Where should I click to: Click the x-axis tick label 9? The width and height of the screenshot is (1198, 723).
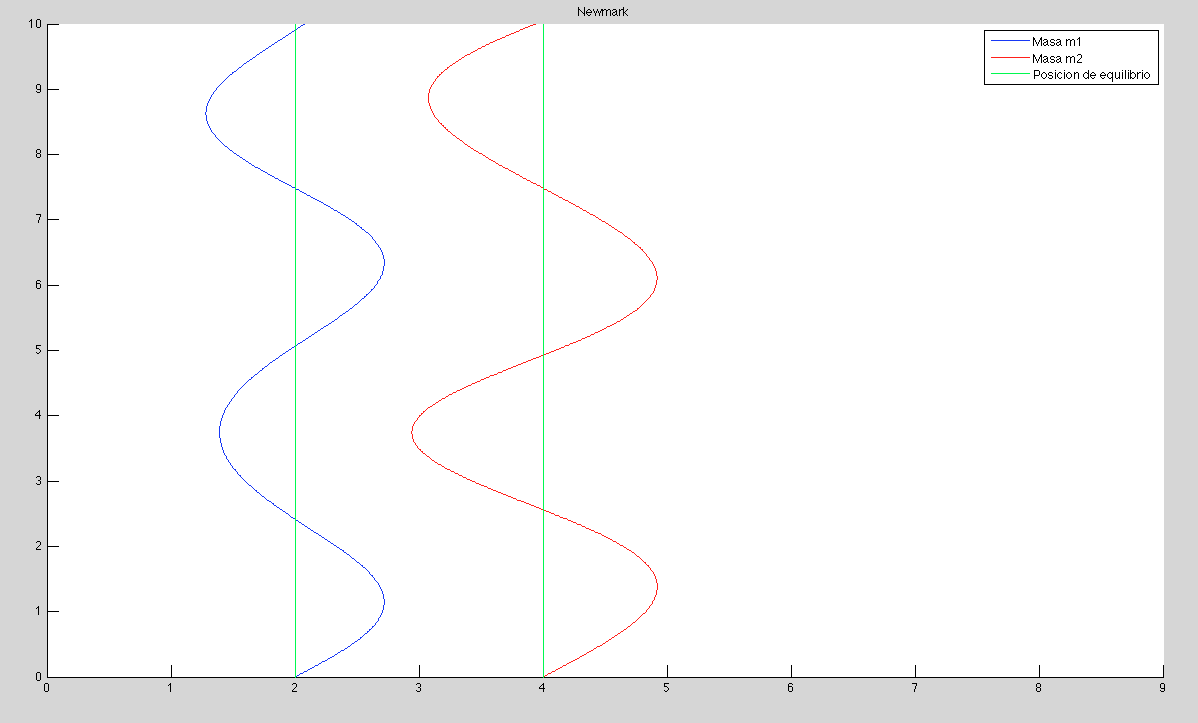coord(1162,689)
